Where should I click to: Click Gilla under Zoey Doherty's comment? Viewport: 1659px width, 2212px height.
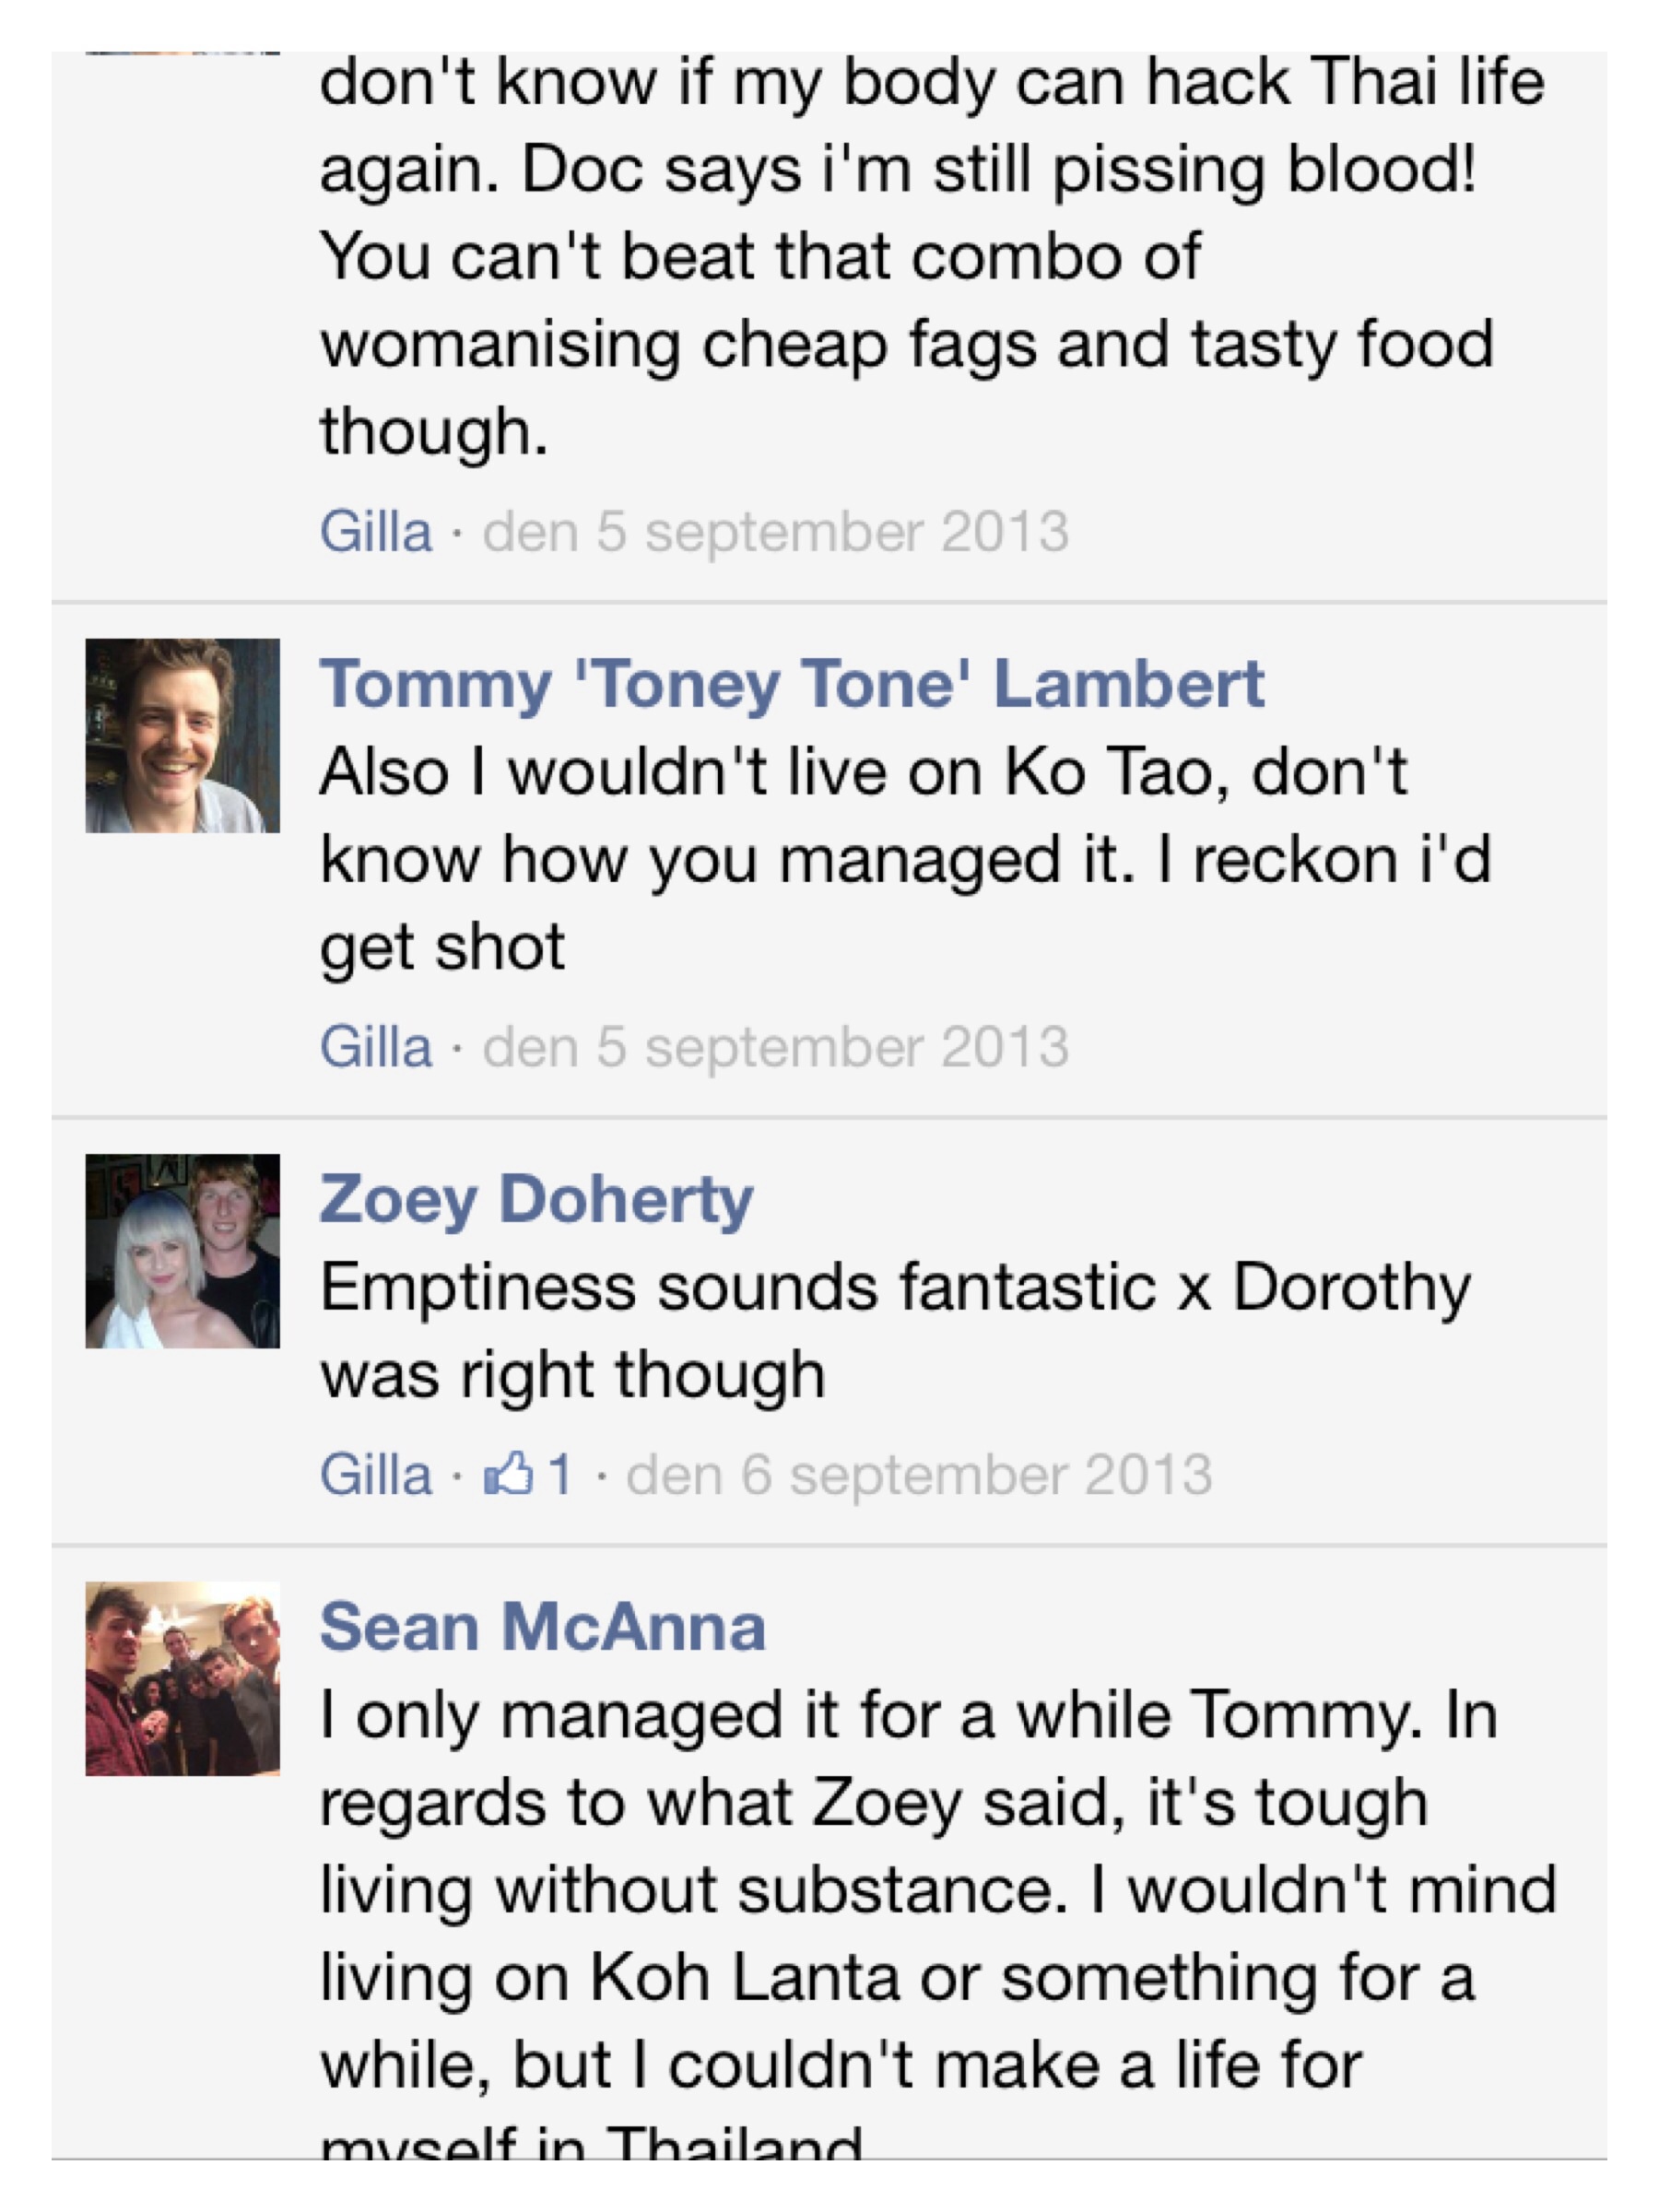(x=376, y=1475)
